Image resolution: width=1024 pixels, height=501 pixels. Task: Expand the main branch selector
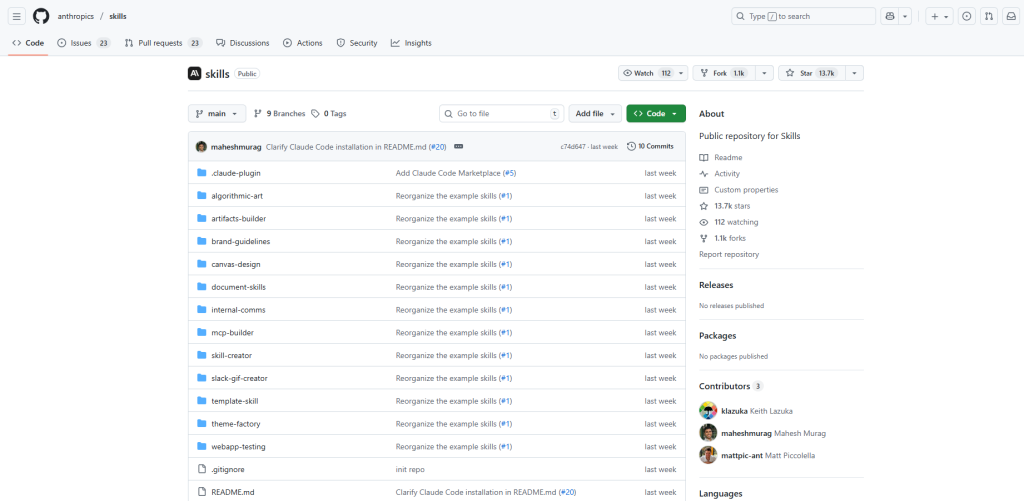point(216,114)
